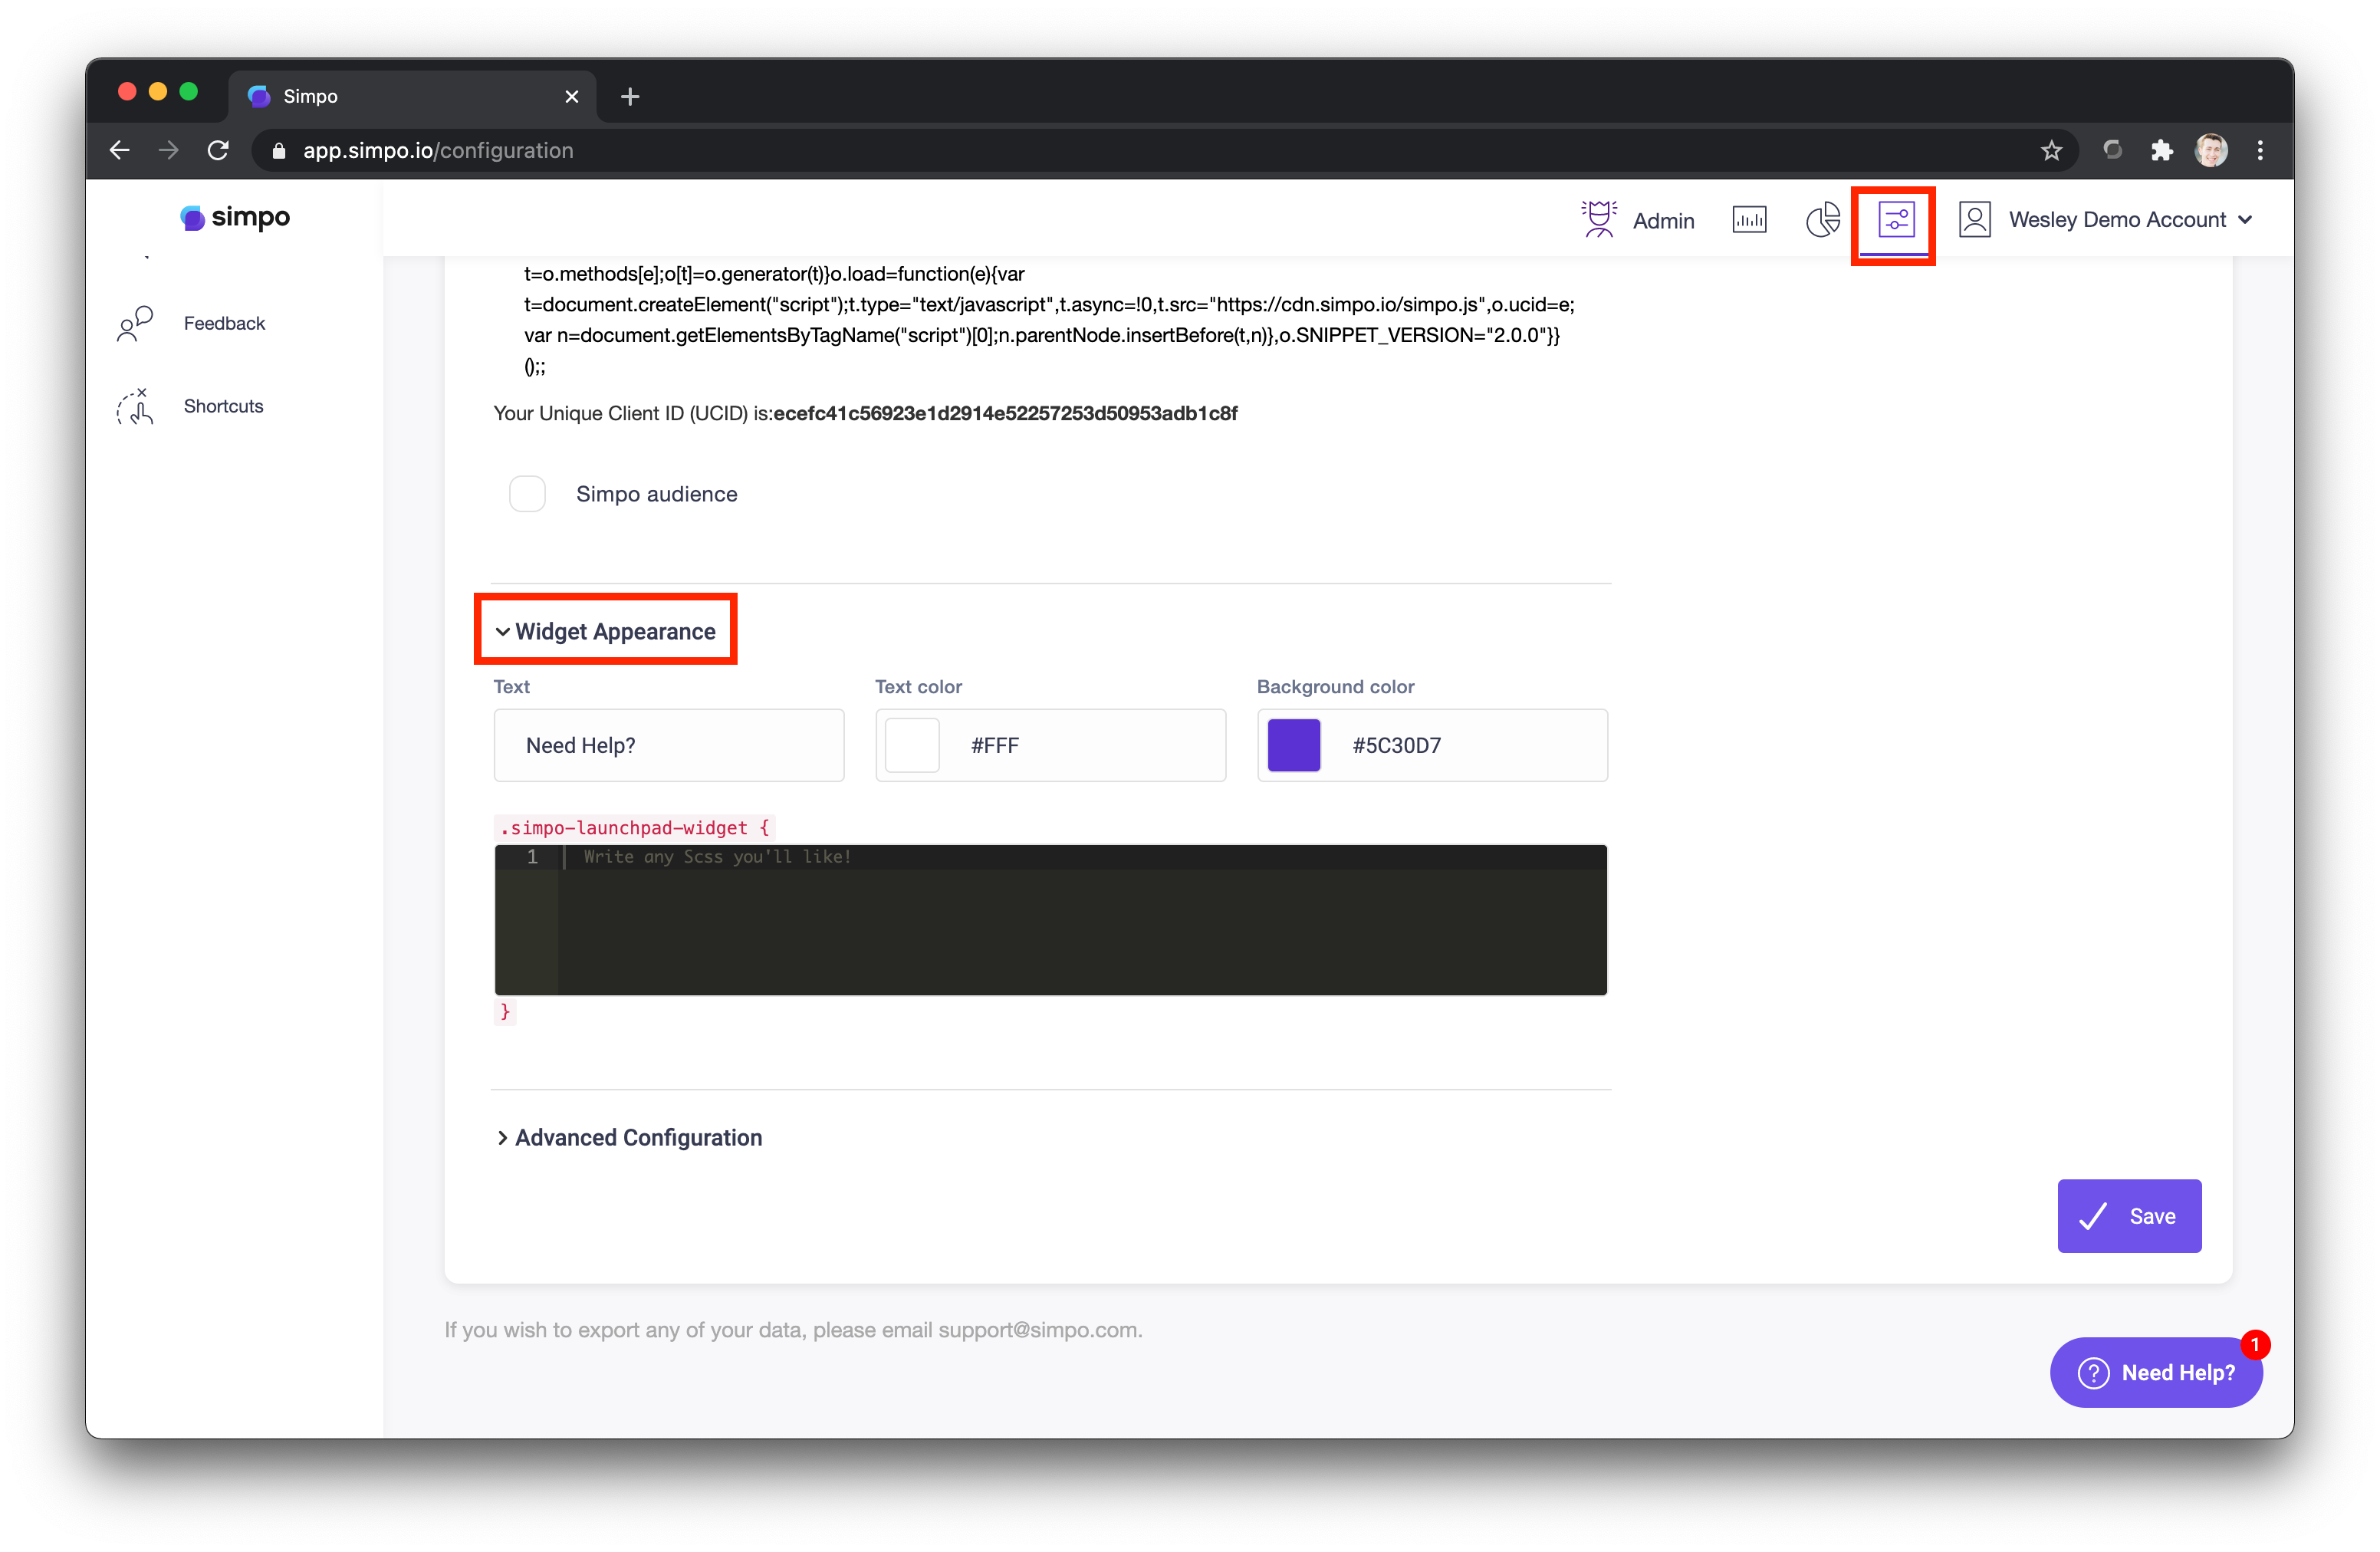Click the notification badge on Need Help widget

pyautogui.click(x=2255, y=1344)
